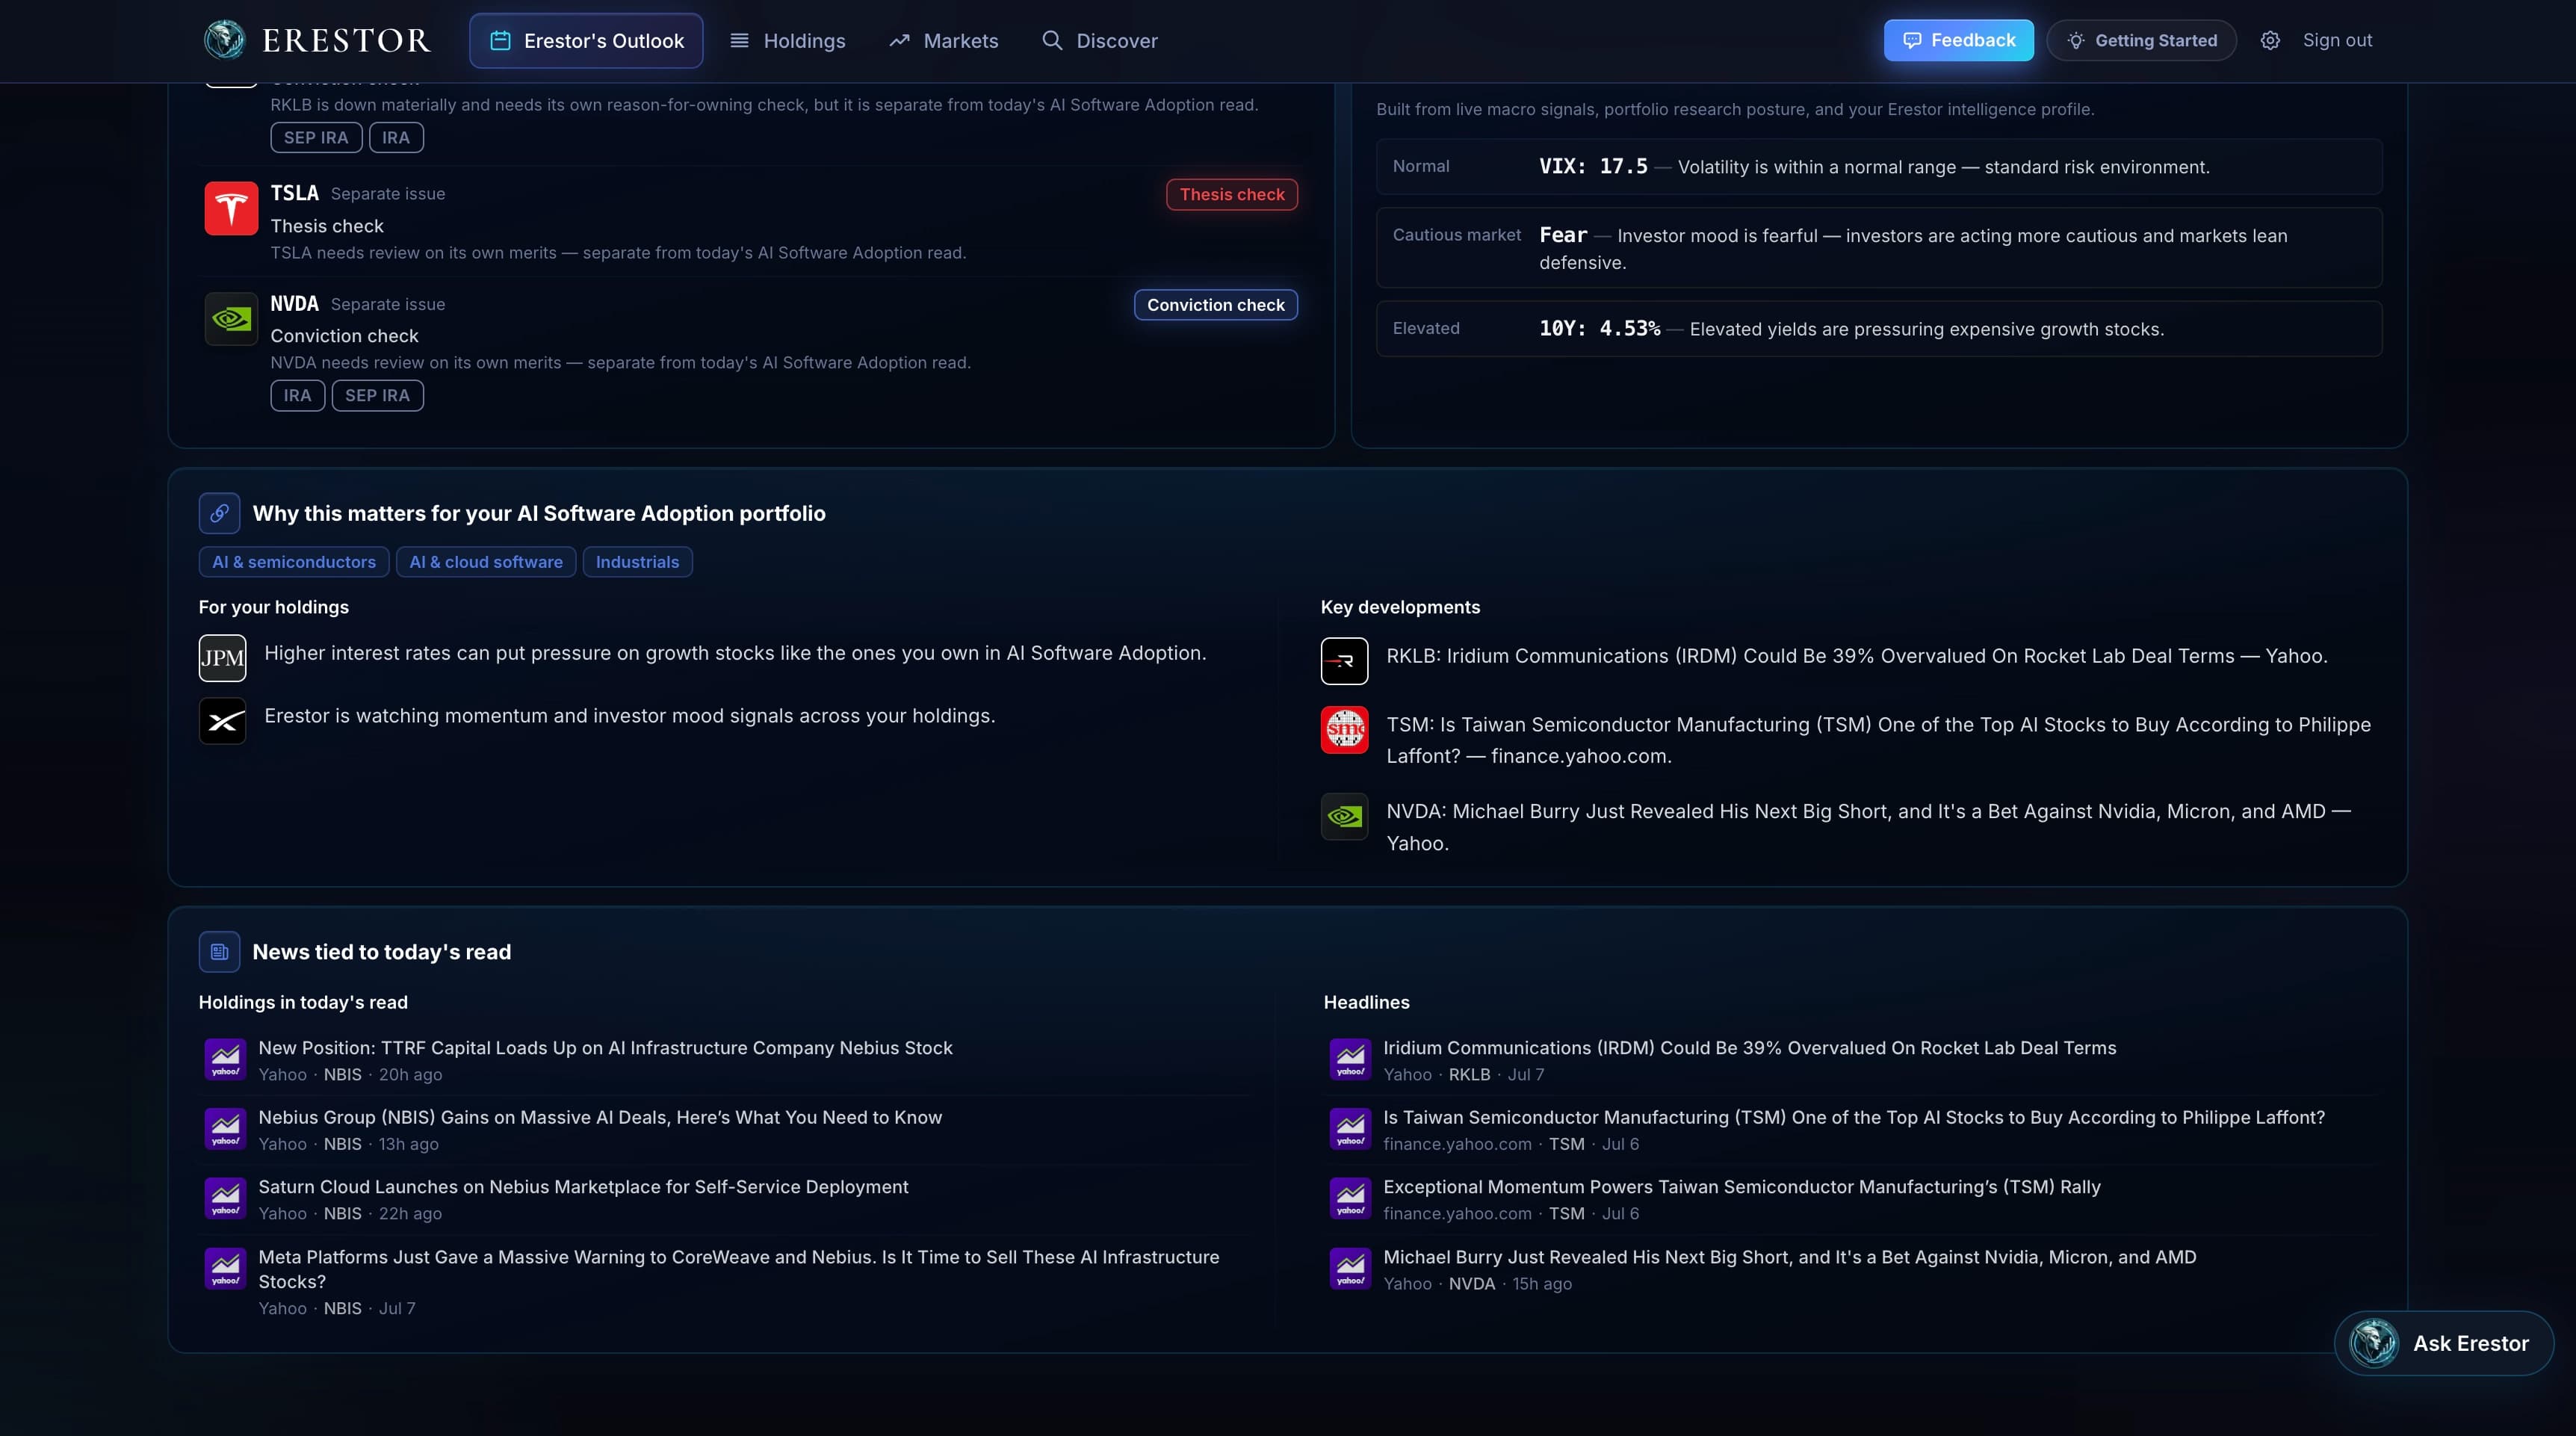
Task: Click the Feedback button
Action: tap(1958, 40)
